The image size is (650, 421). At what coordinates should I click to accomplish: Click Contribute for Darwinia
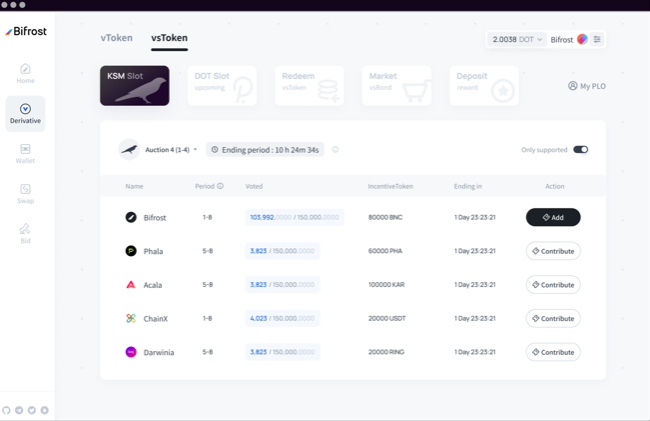point(553,352)
